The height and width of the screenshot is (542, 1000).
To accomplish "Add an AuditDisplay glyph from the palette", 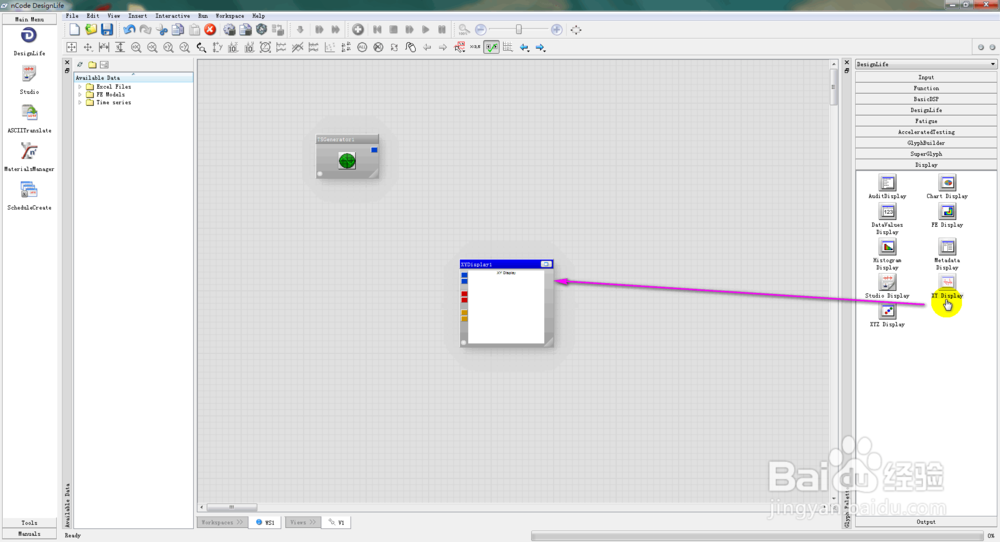I will coord(887,187).
